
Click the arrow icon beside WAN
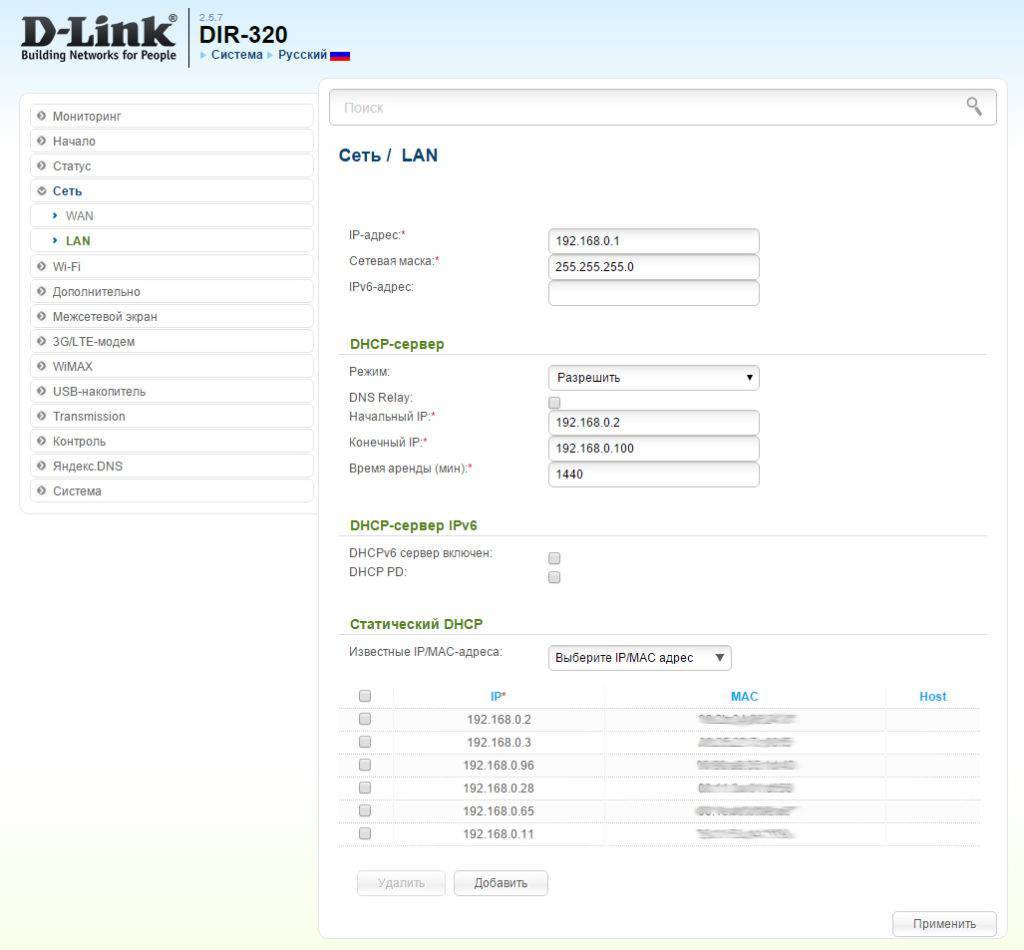click(x=55, y=215)
